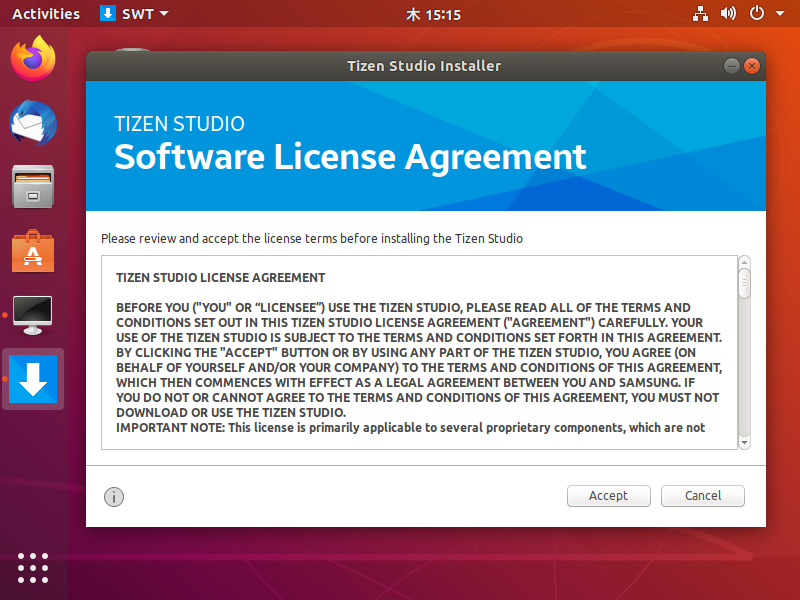Cancel the Tizen Studio installation
Screen dimensions: 800x600
point(702,496)
